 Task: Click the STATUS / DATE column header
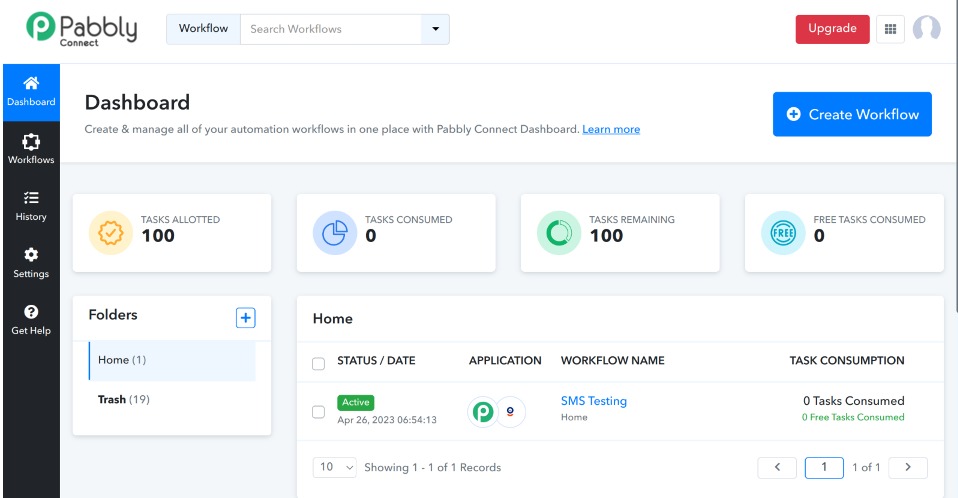pos(376,361)
